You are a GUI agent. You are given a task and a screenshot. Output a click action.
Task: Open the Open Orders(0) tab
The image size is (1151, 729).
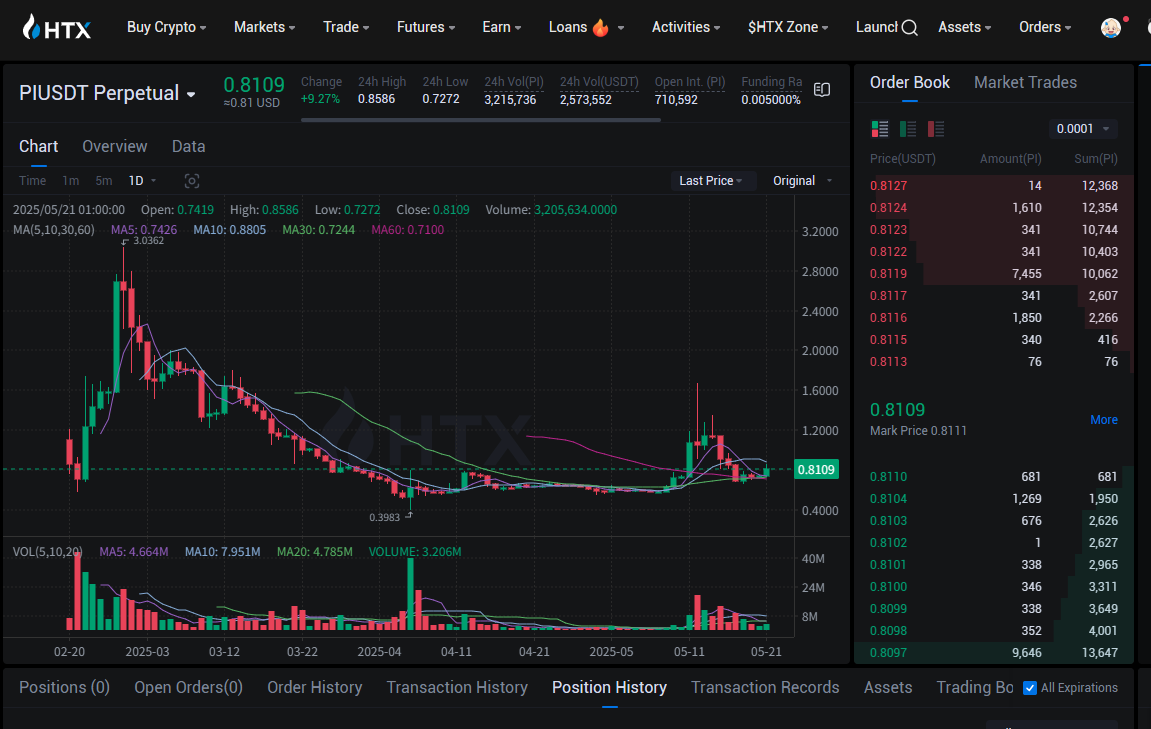coord(188,687)
